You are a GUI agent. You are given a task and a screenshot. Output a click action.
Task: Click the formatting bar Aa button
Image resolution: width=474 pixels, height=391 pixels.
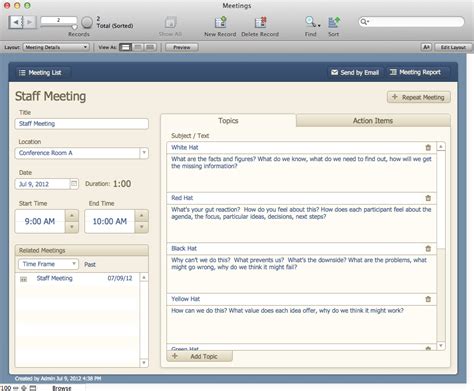[426, 47]
